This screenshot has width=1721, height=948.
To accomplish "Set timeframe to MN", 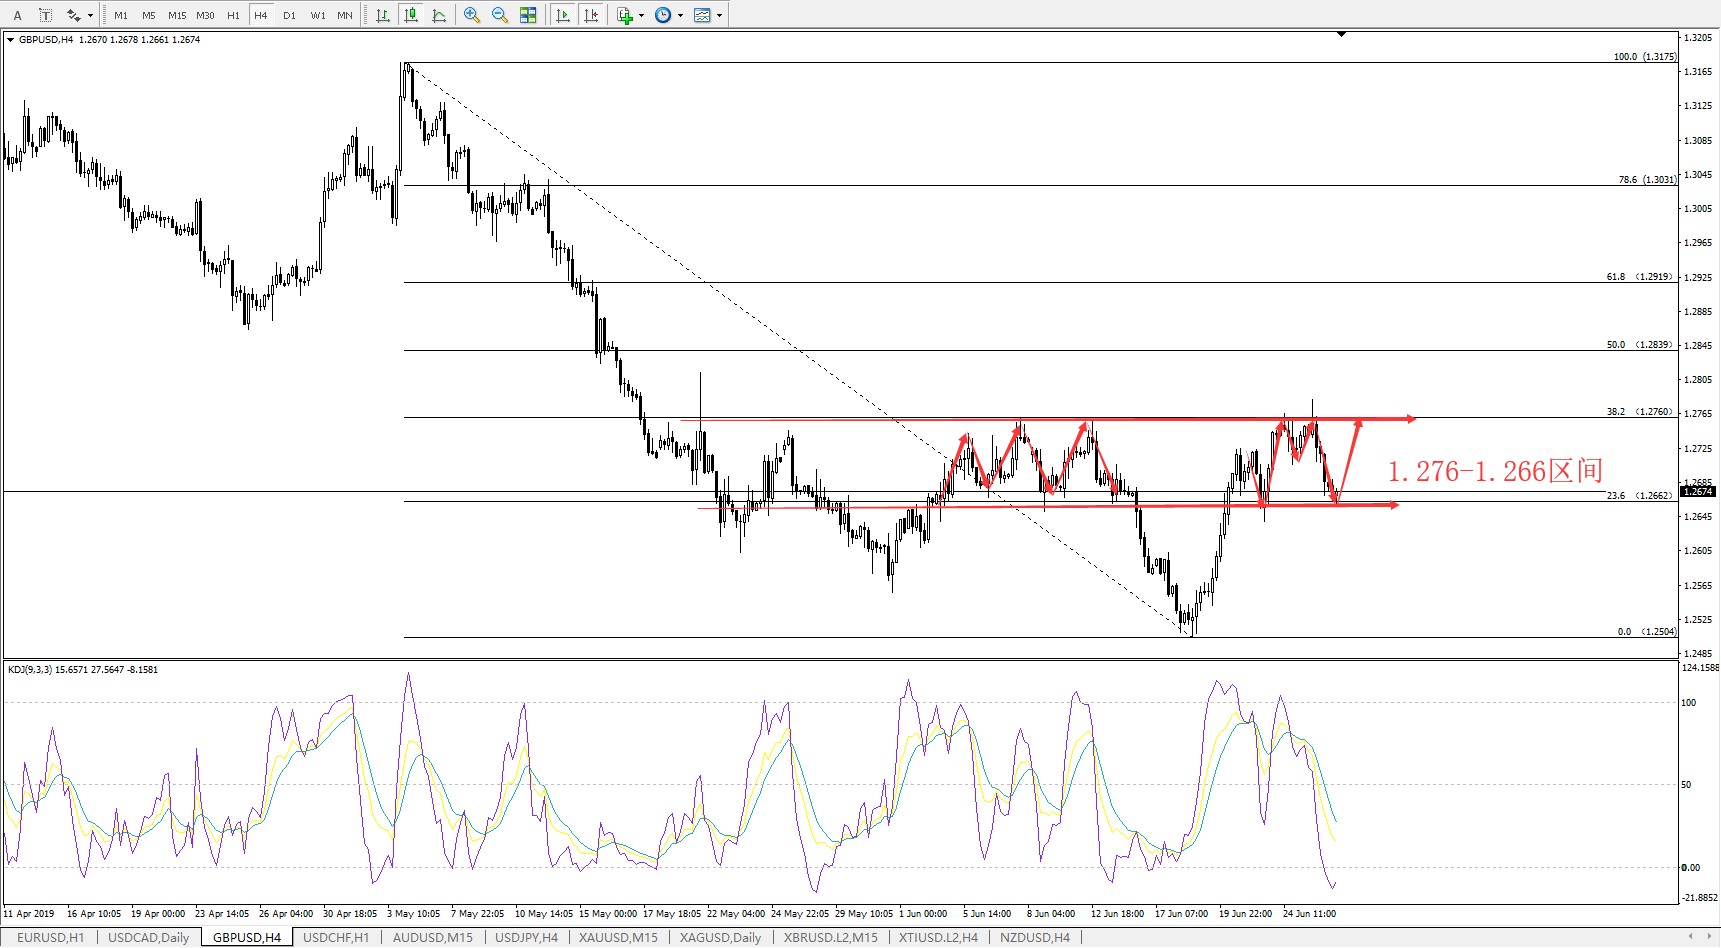I will tap(345, 15).
